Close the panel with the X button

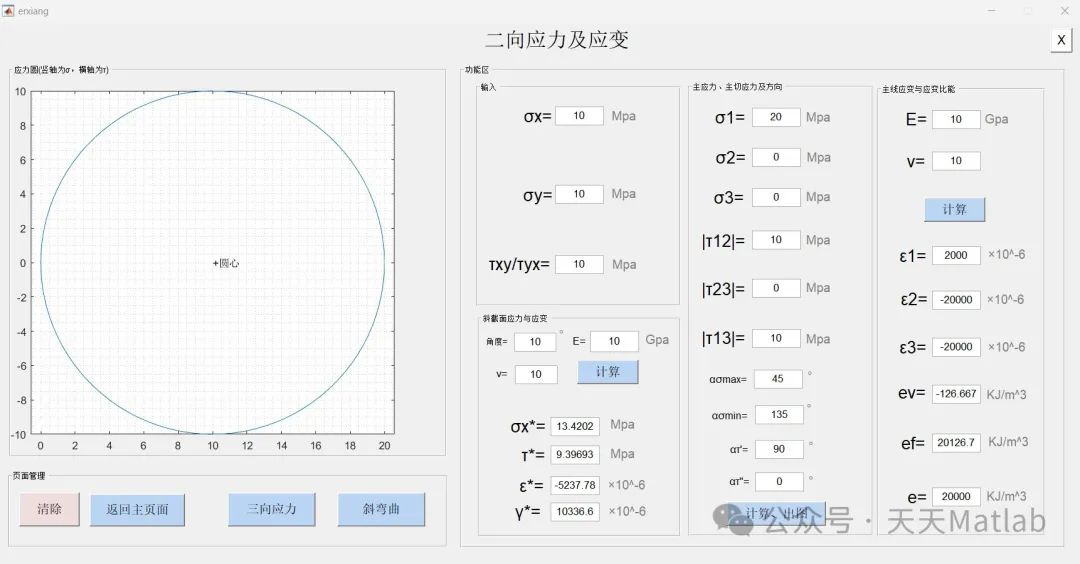(x=1061, y=40)
